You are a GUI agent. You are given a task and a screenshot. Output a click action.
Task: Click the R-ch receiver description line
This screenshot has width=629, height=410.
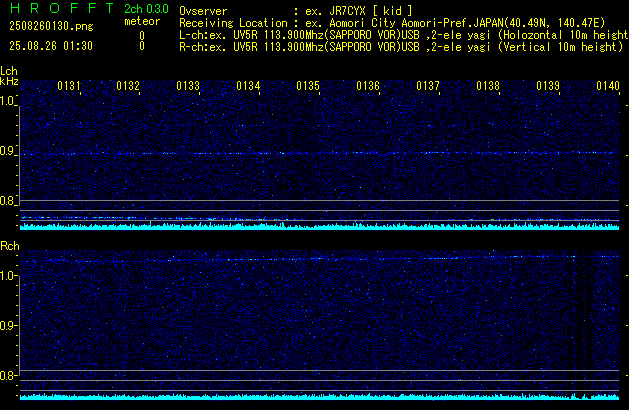[401, 47]
